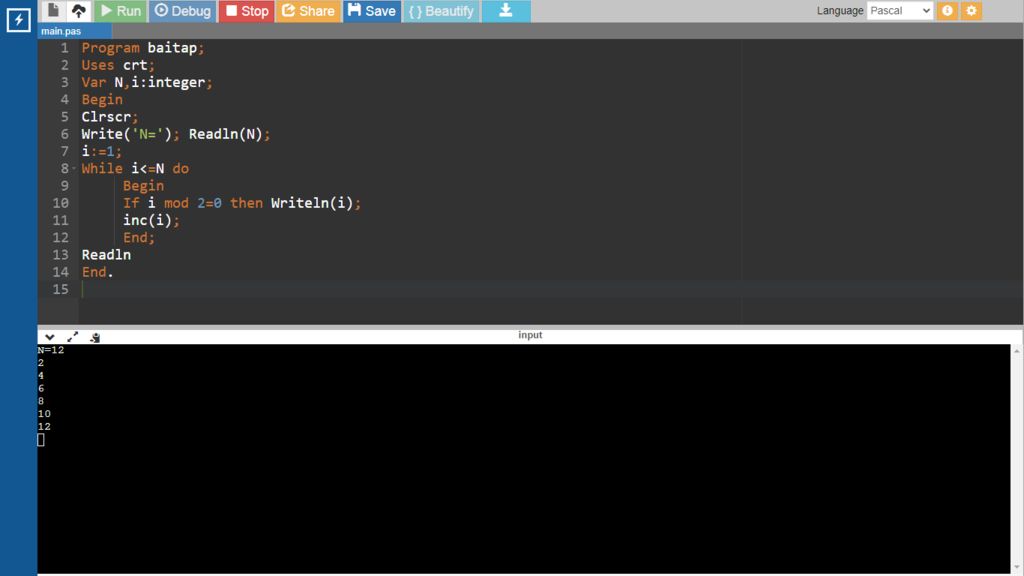Click the 'input' console label

pyautogui.click(x=530, y=334)
